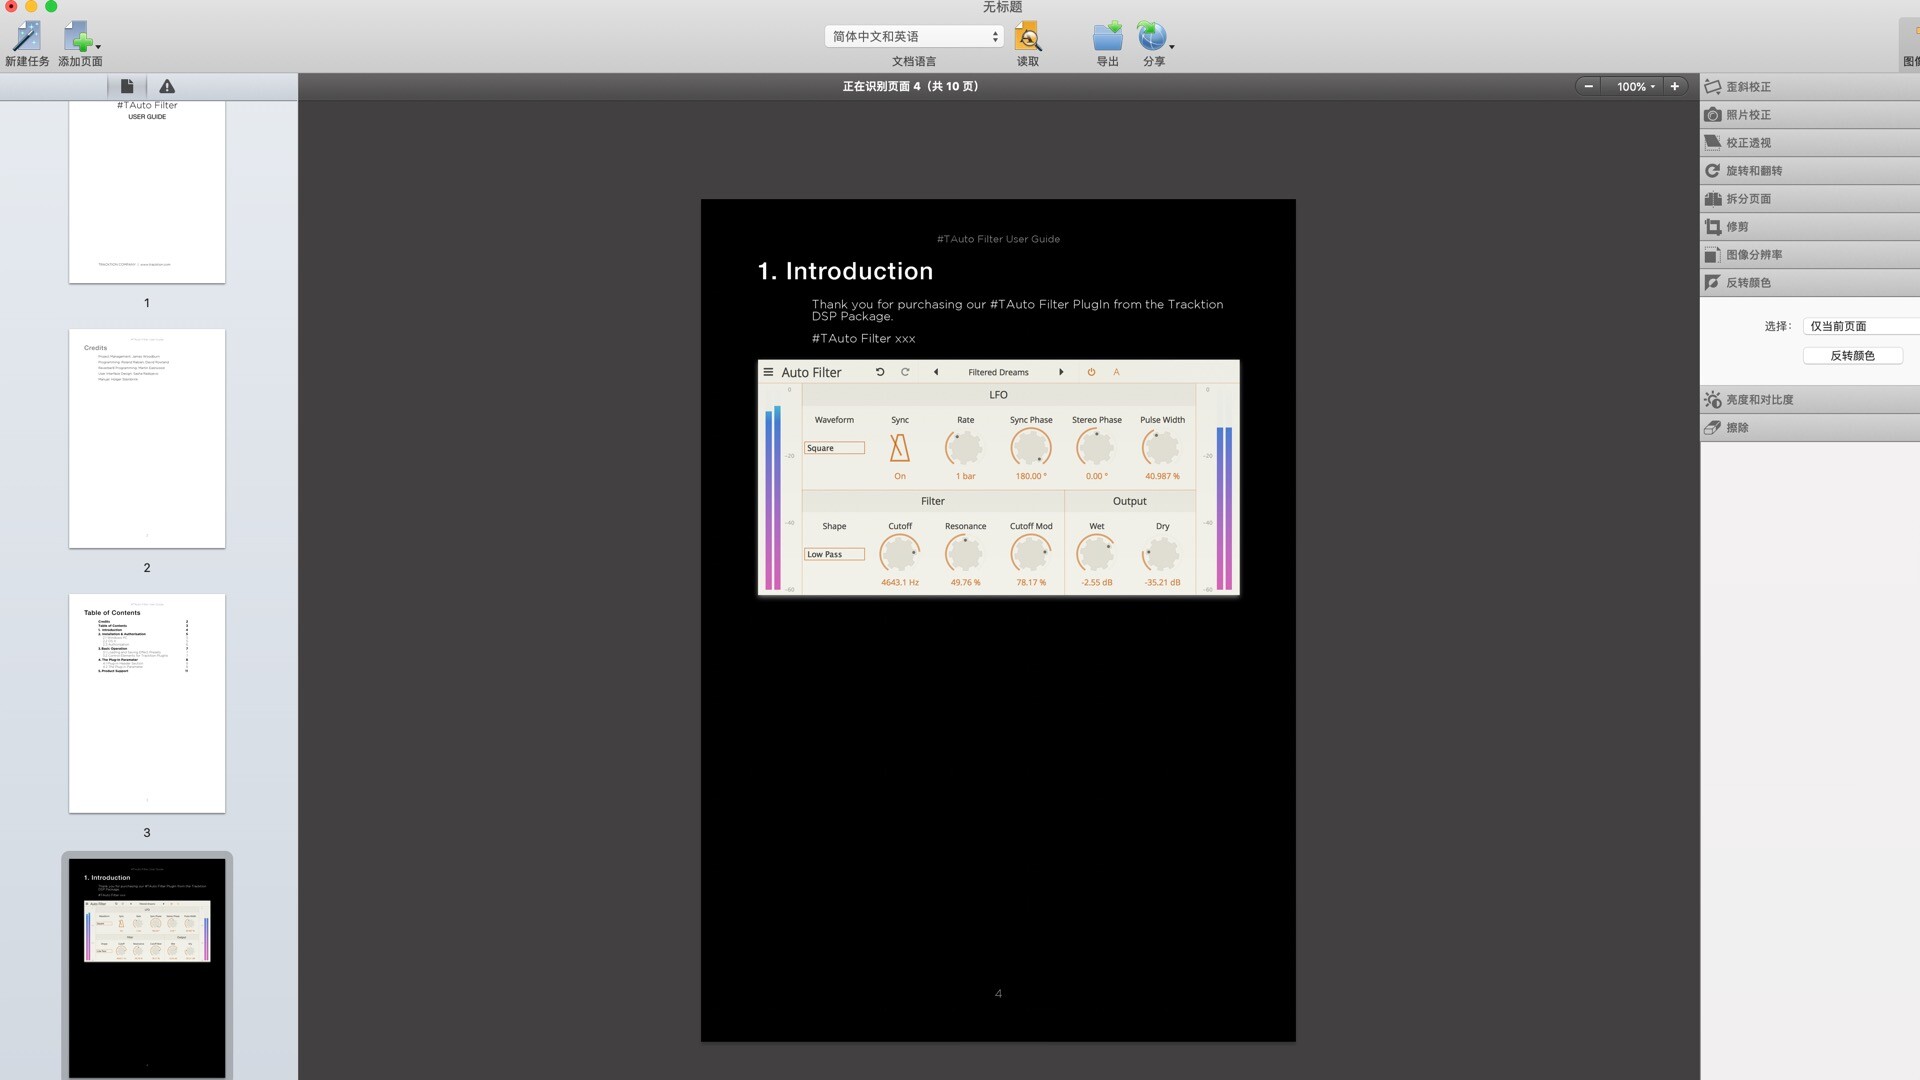Click the Add Page (添加页面) icon
1920x1080 pixels.
click(x=78, y=37)
